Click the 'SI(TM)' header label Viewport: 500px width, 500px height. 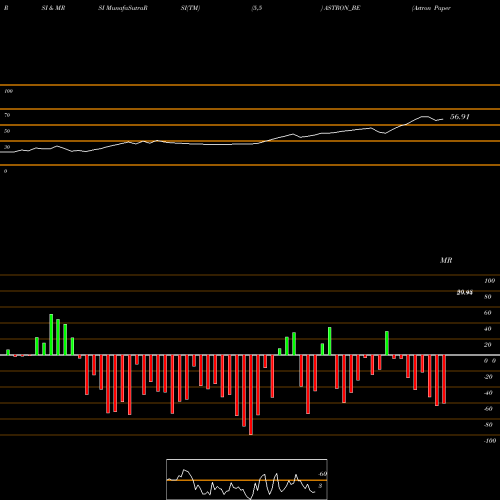pyautogui.click(x=190, y=8)
